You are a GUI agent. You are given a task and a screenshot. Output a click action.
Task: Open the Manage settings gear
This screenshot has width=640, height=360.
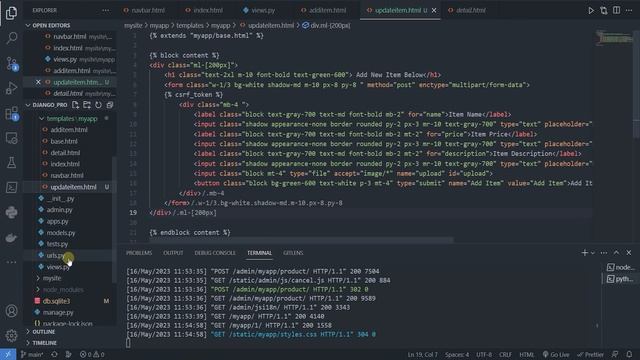click(x=11, y=336)
